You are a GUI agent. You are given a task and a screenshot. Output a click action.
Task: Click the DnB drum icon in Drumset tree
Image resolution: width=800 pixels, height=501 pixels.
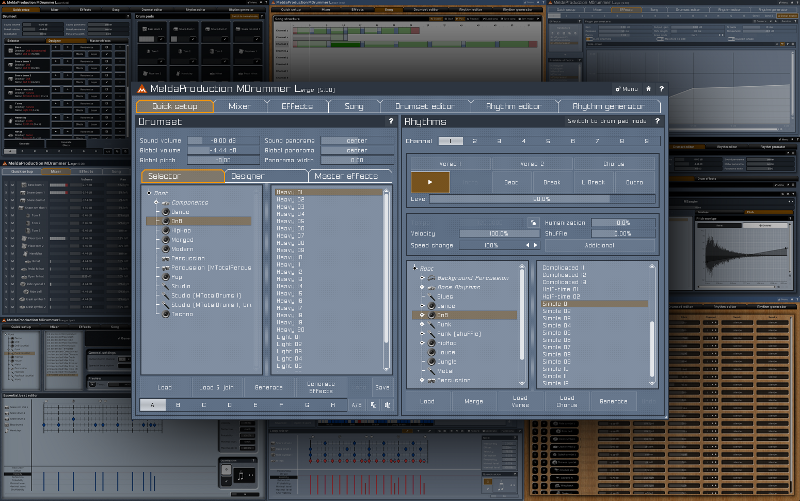(166, 221)
